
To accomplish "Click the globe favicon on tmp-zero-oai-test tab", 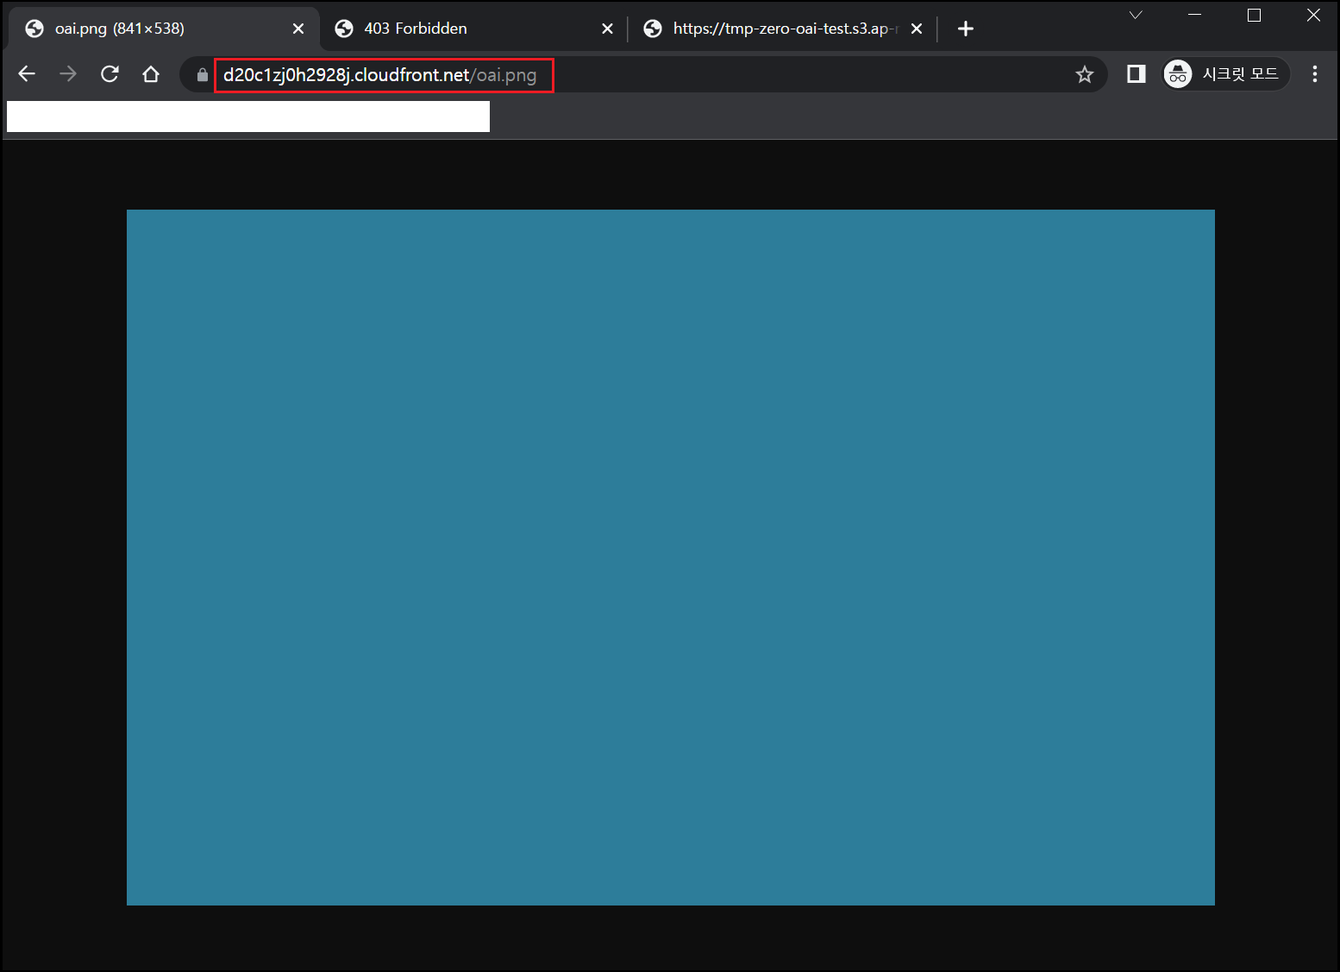I will pyautogui.click(x=653, y=29).
